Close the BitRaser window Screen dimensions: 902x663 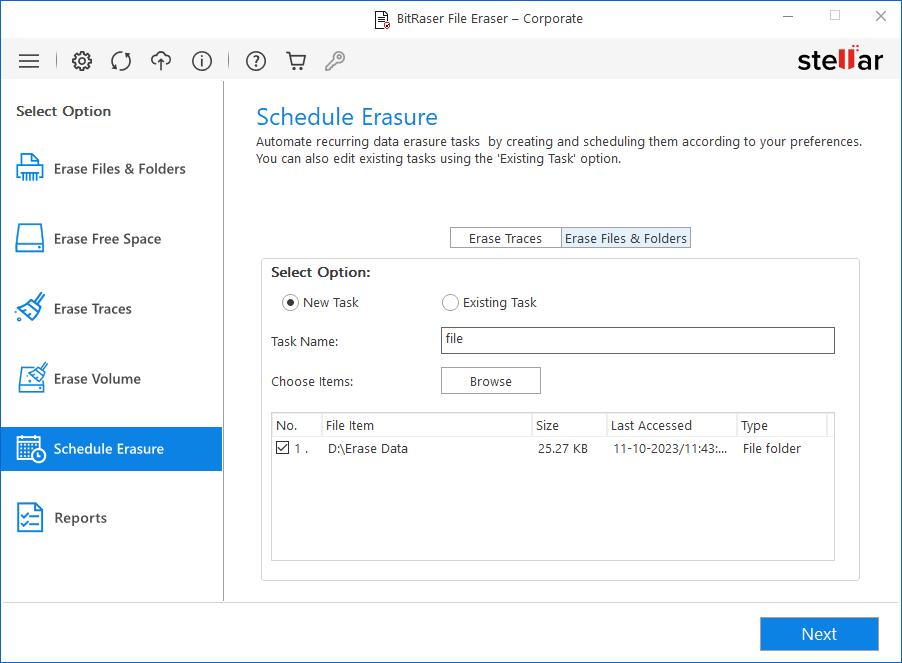point(881,16)
